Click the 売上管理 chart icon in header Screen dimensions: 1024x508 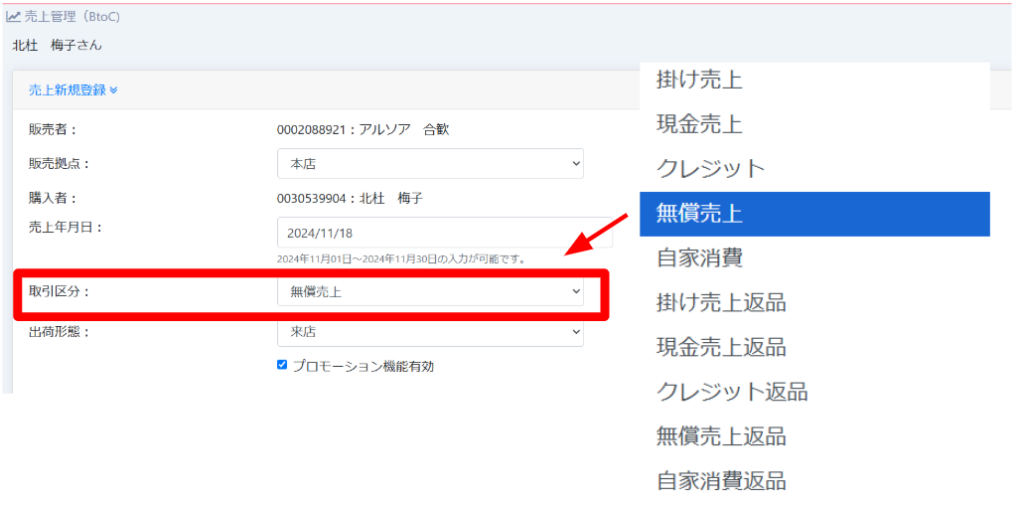coord(14,17)
